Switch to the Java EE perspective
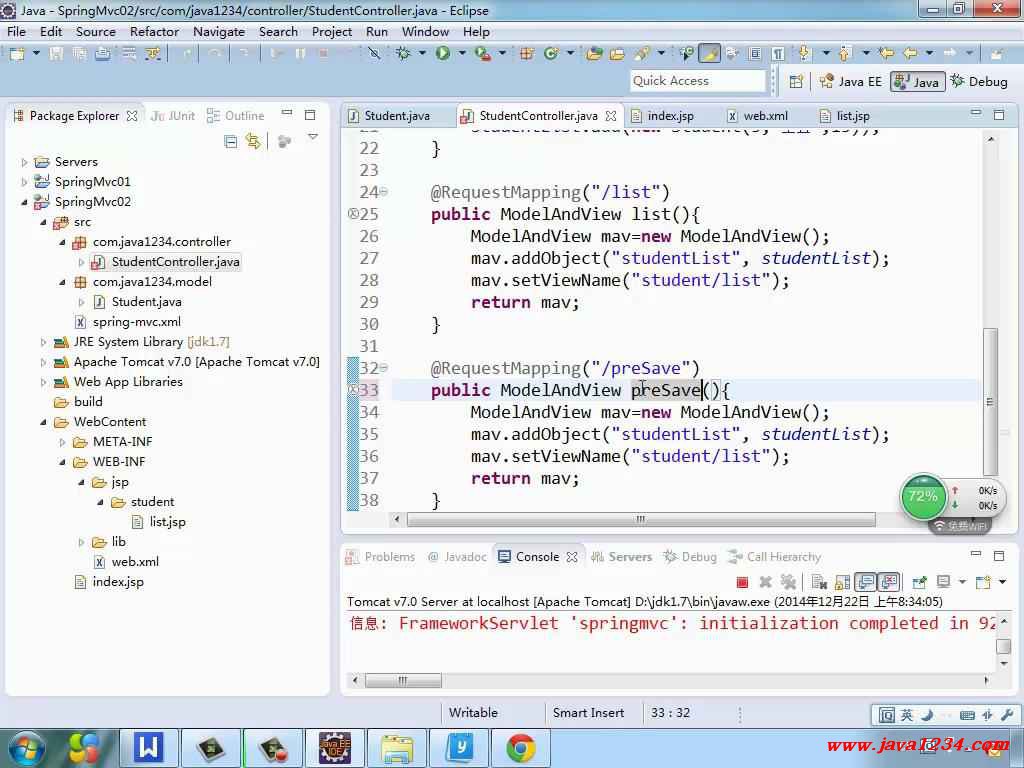 tap(850, 82)
